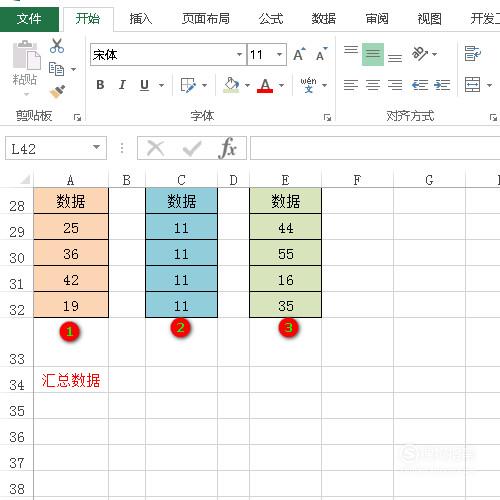Open the Name Box L42 dropdown
The height and width of the screenshot is (500, 500).
[96, 148]
